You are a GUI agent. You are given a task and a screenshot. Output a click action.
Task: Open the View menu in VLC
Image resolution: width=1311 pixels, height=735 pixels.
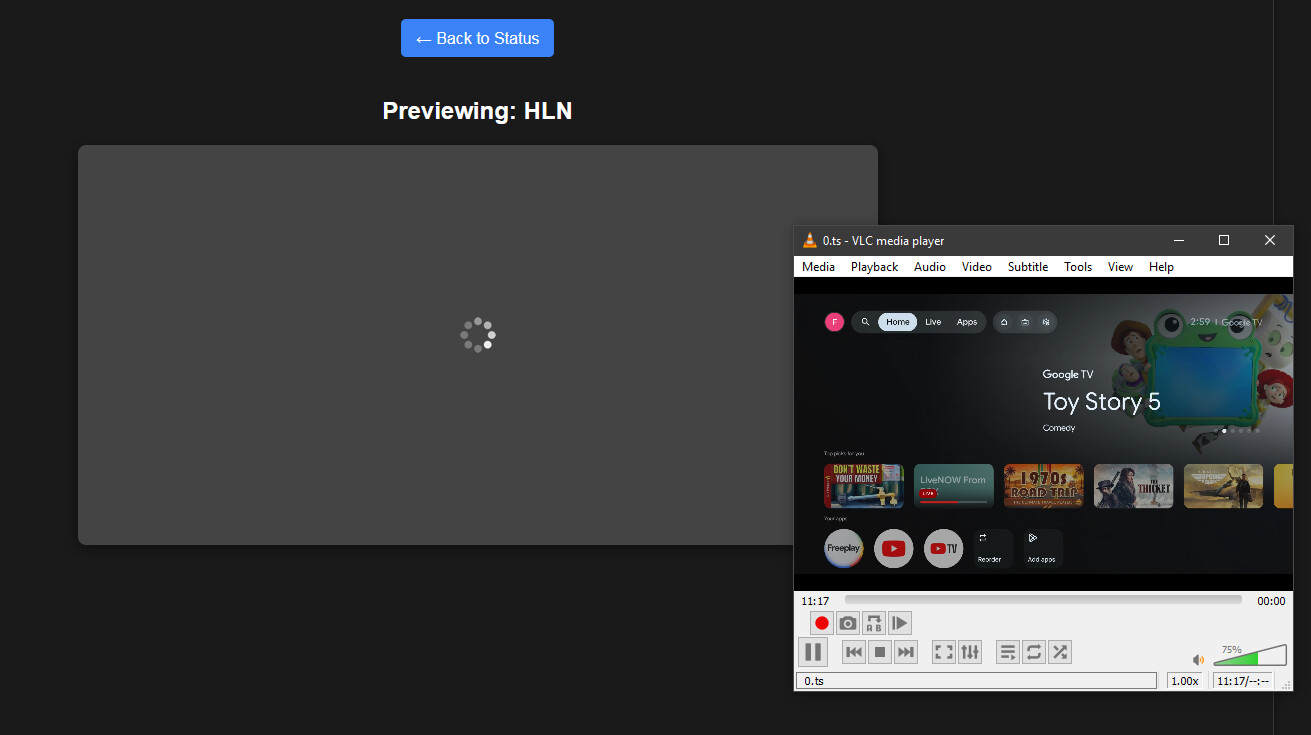1120,267
